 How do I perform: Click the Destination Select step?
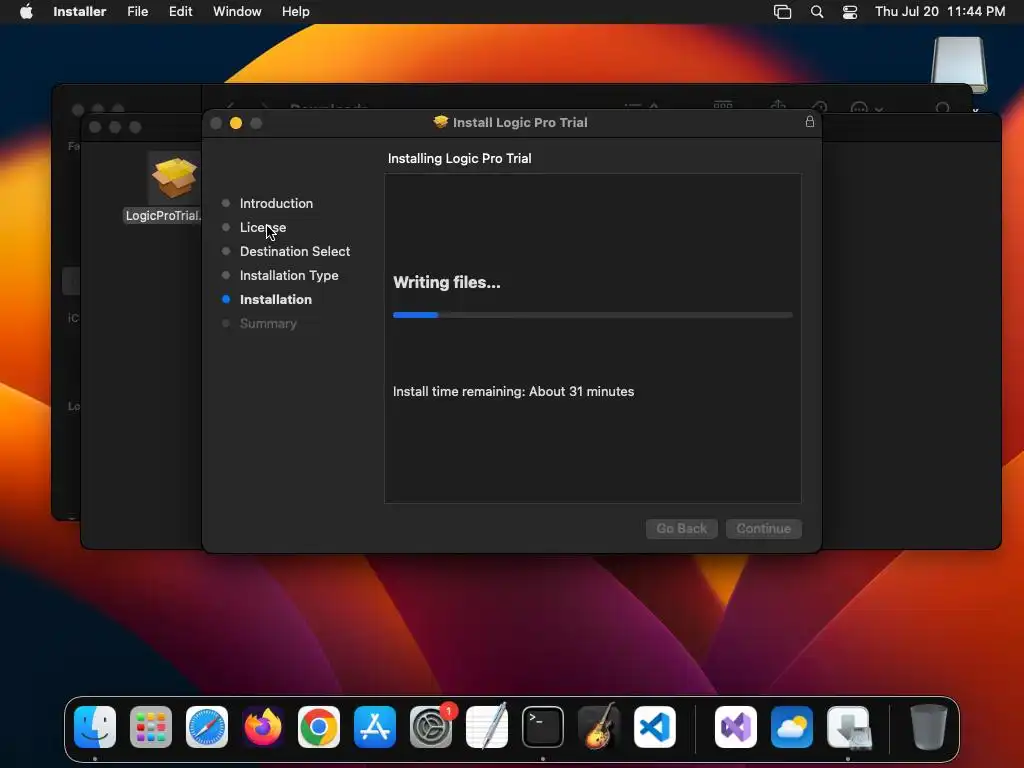click(295, 251)
